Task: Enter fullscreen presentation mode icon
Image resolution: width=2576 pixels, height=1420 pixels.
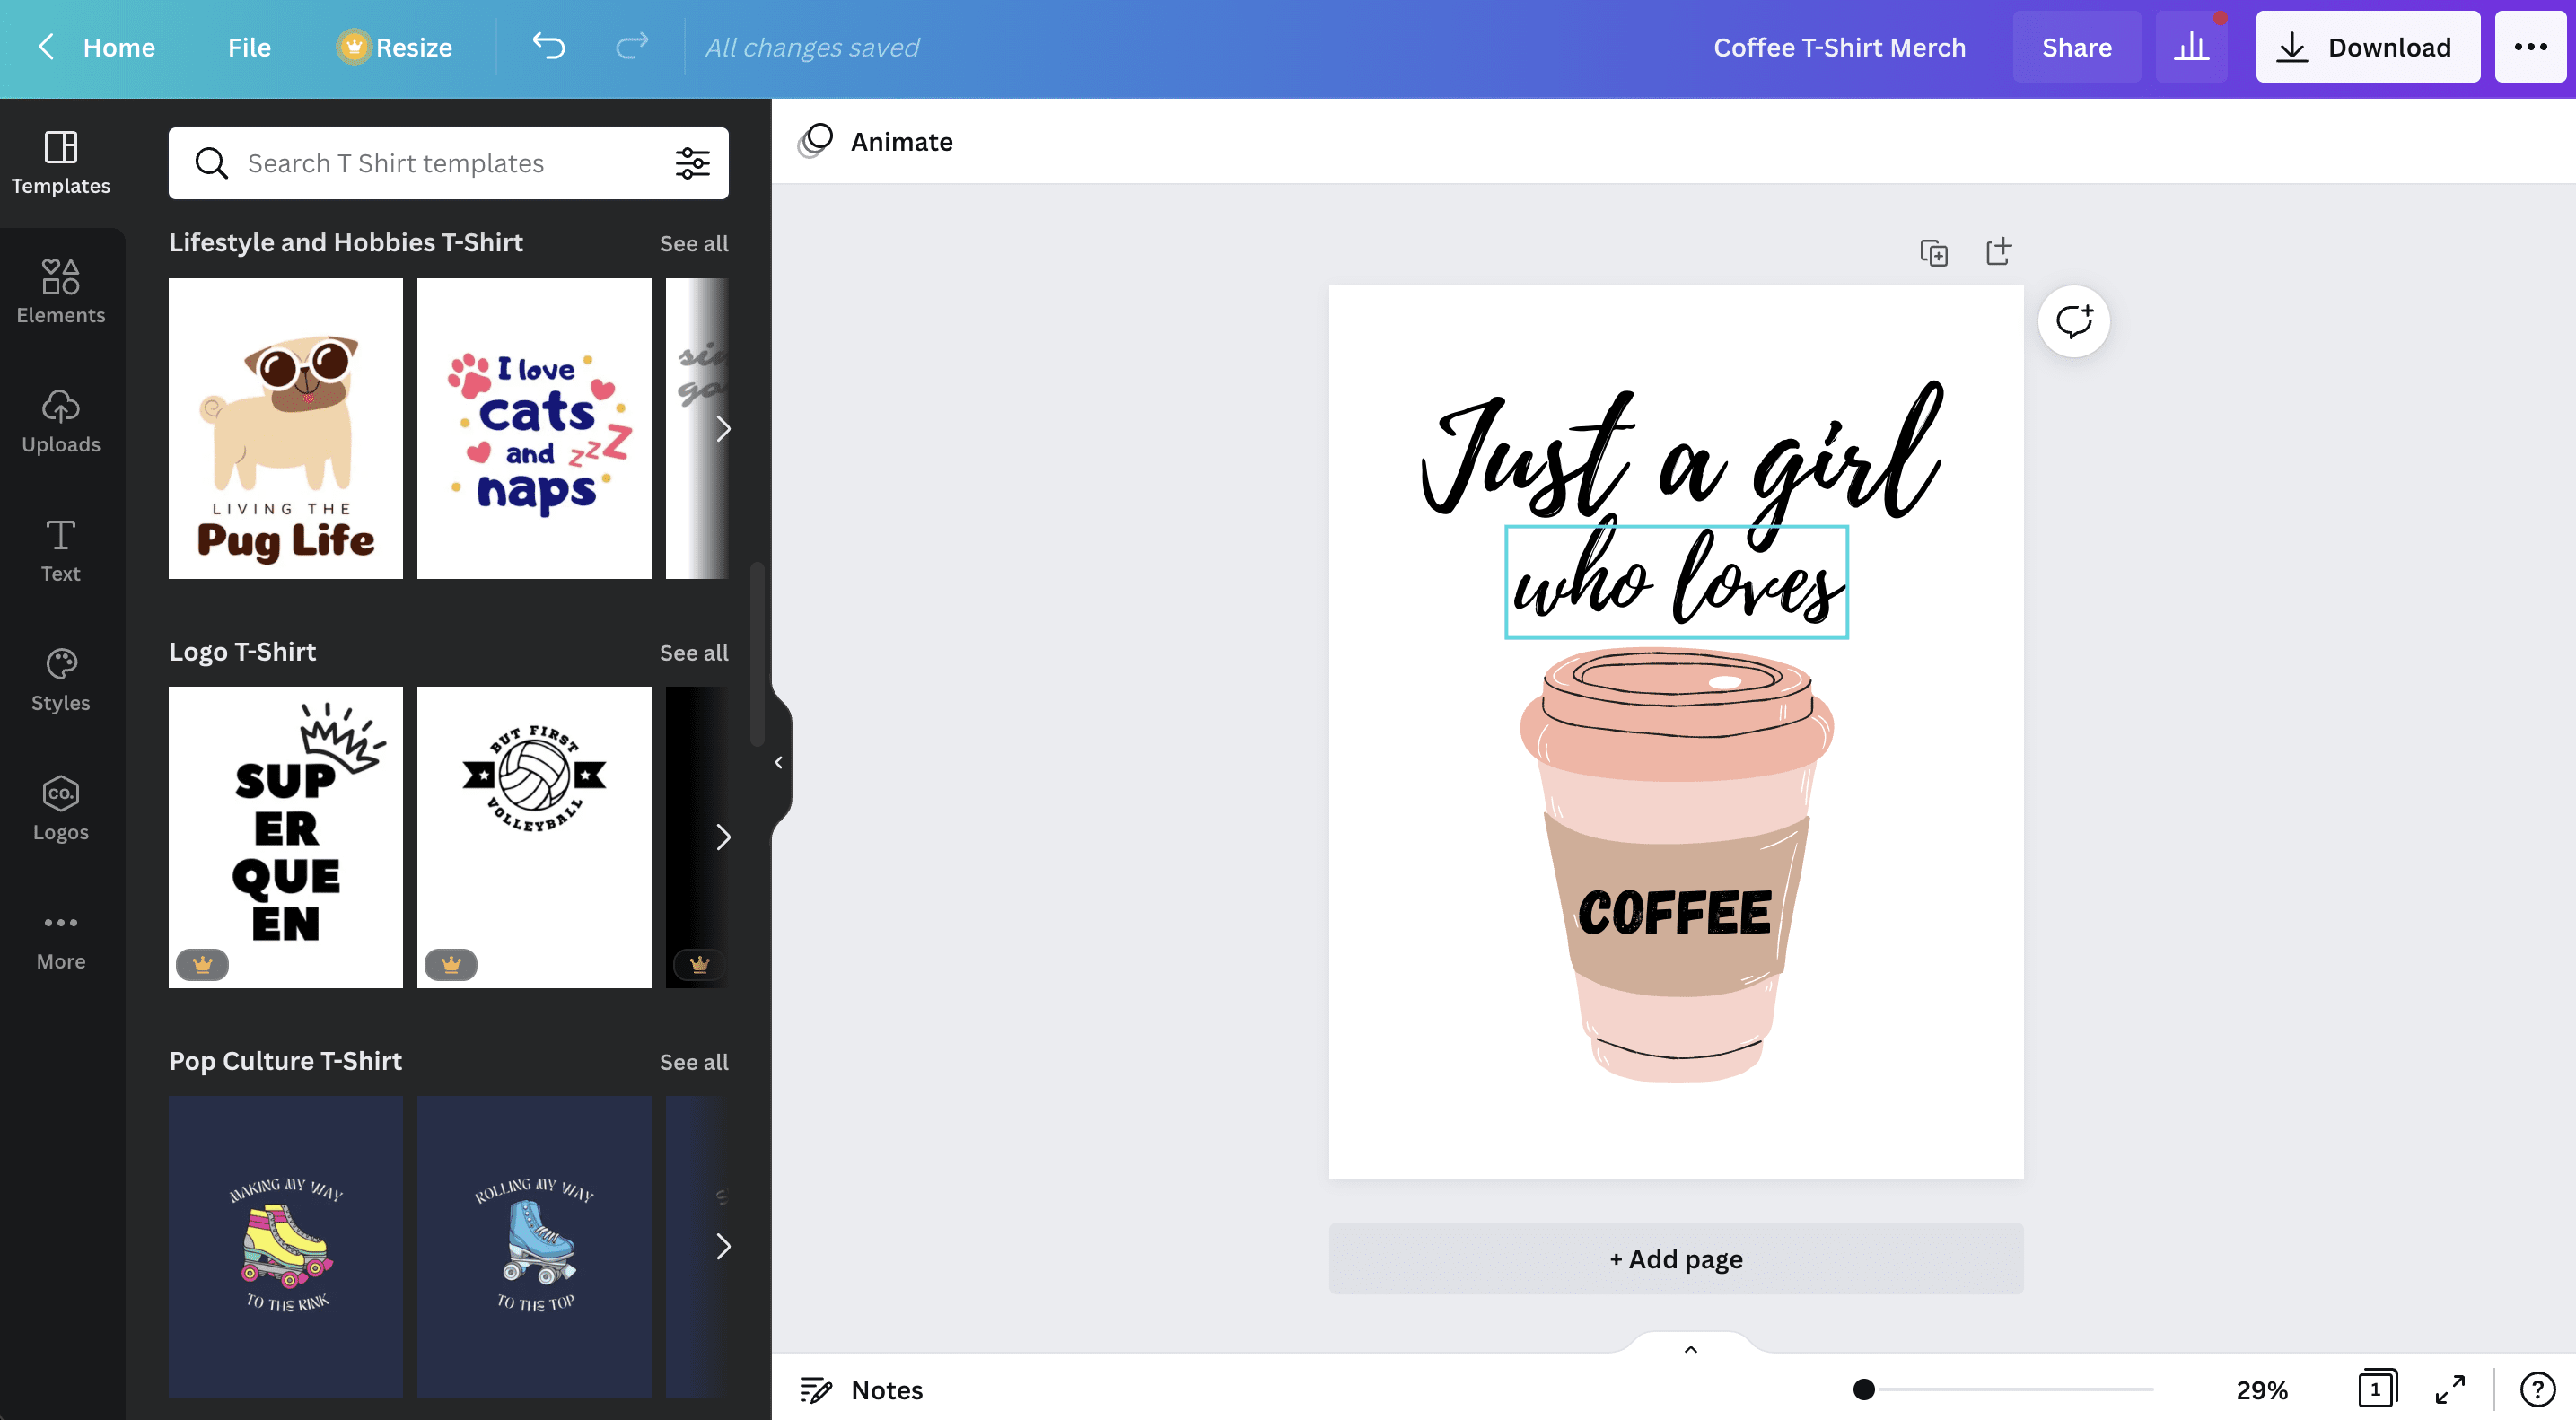Action: pyautogui.click(x=2449, y=1389)
